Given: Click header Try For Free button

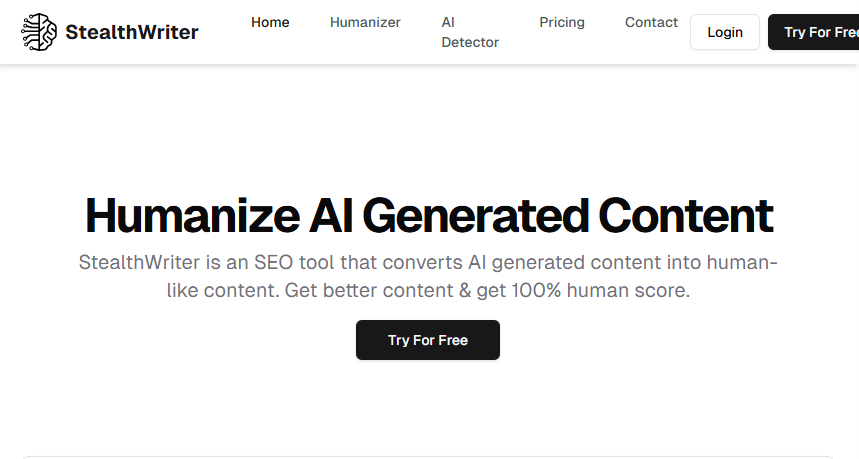Looking at the screenshot, I should (814, 32).
